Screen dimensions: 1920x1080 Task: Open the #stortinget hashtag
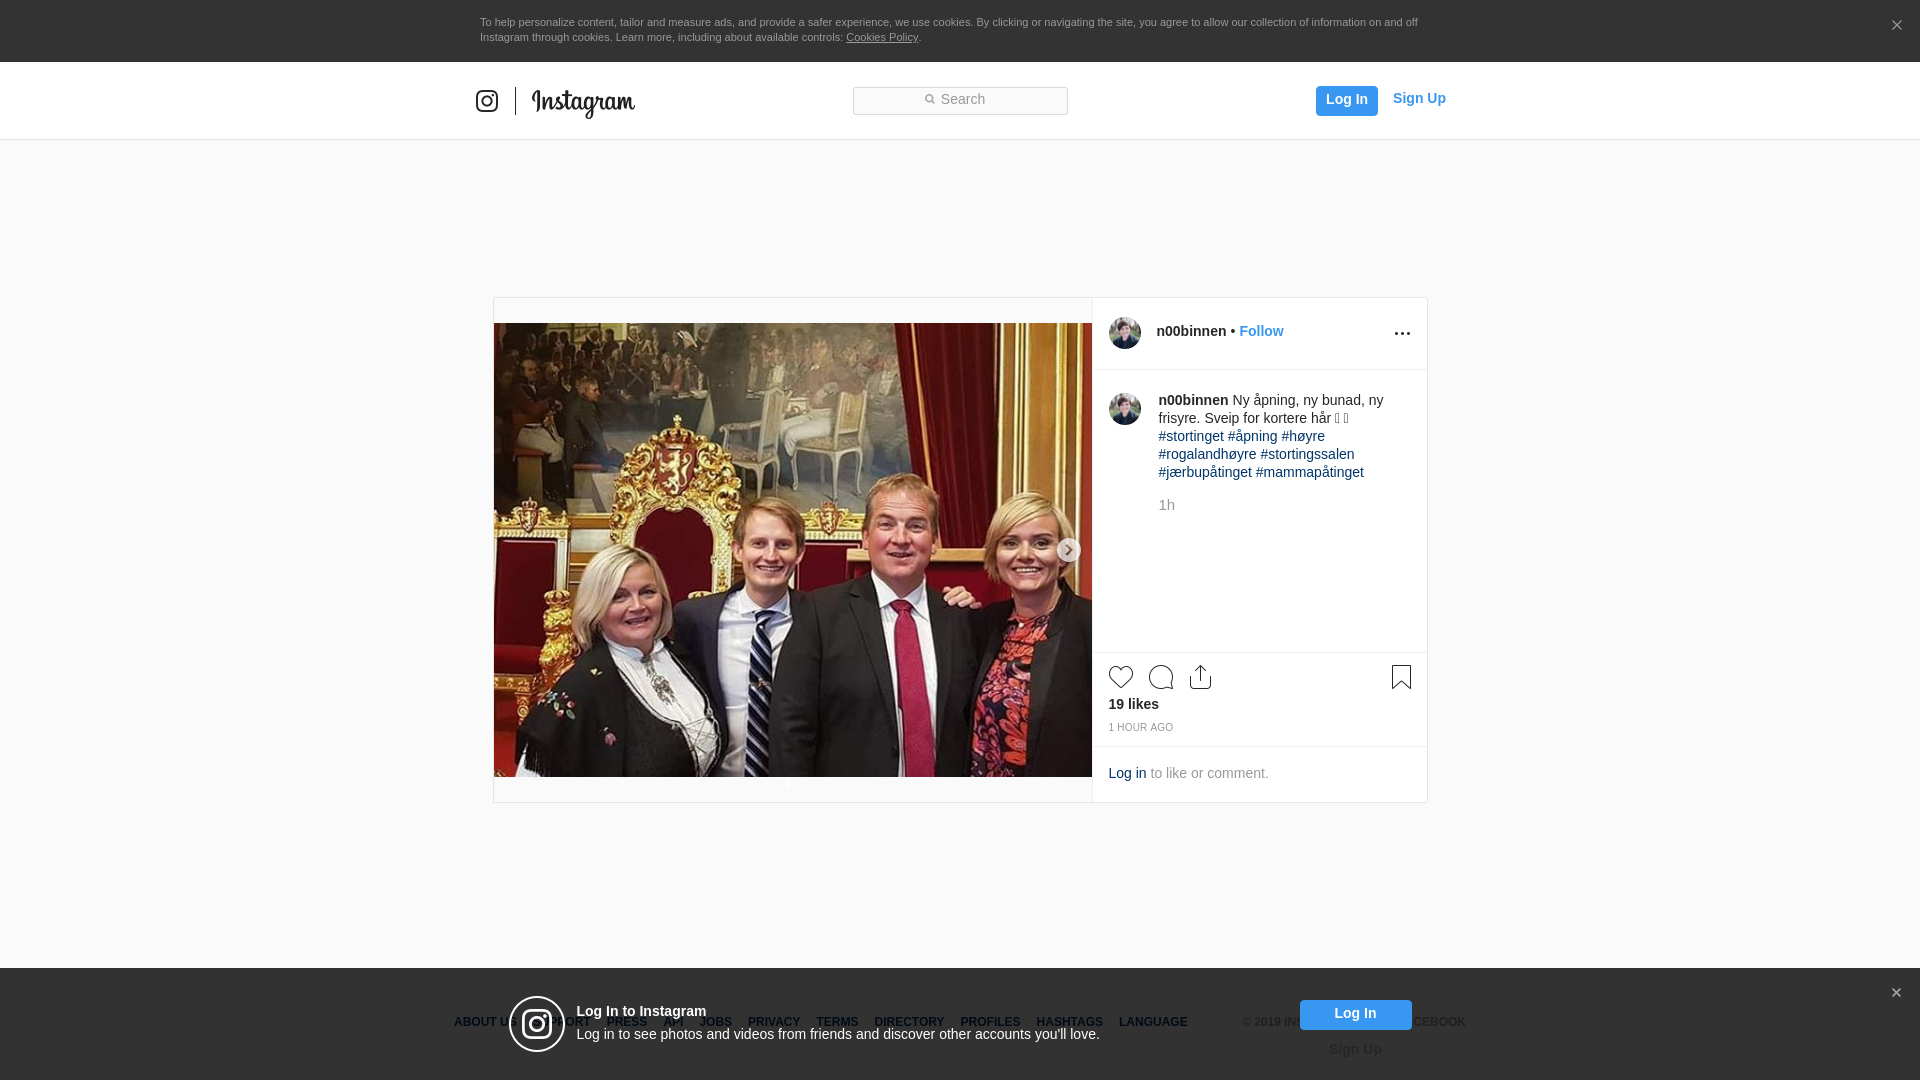pos(1191,436)
